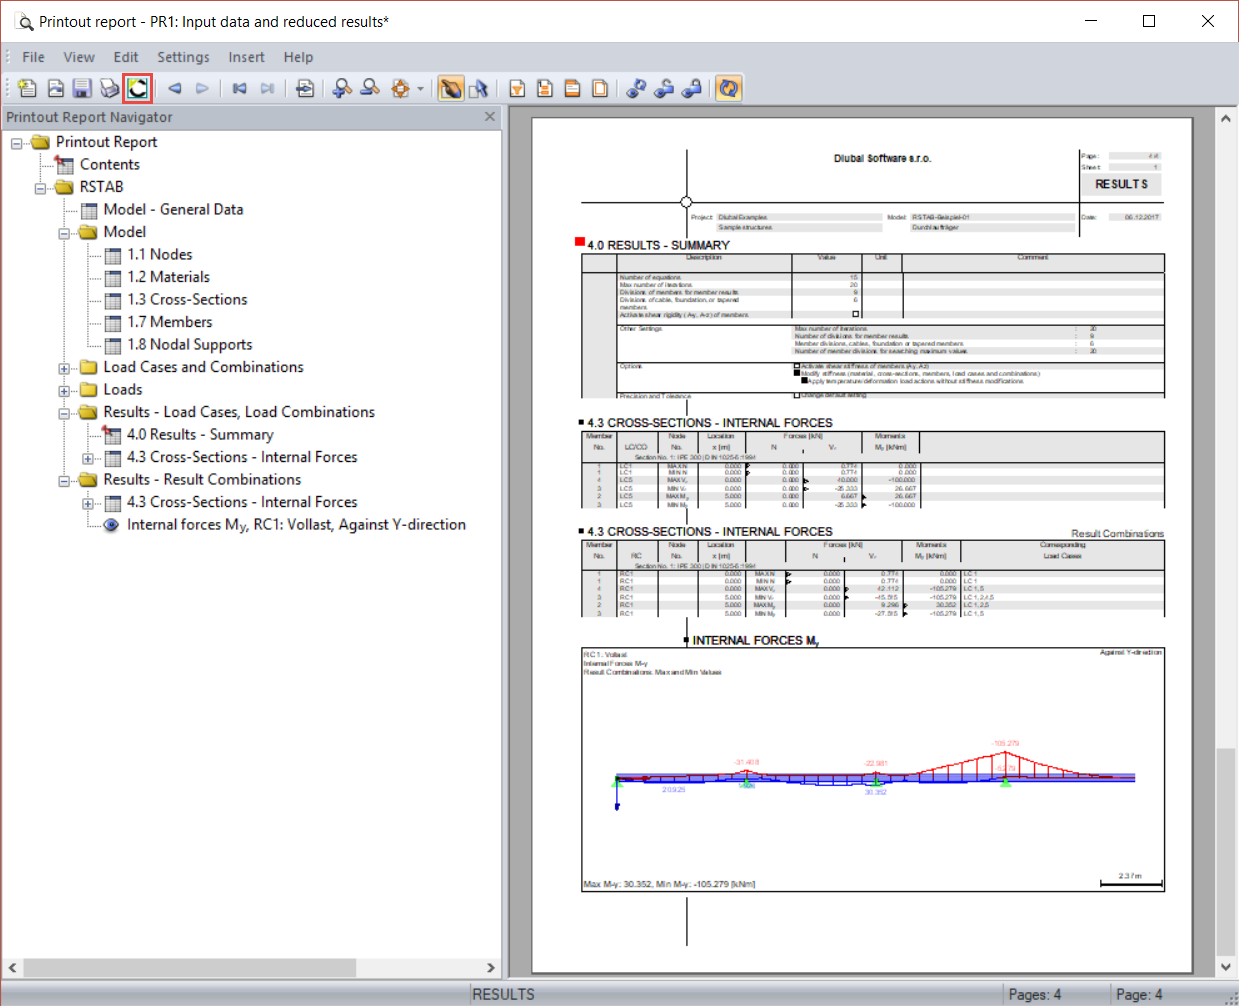Open the Settings menu
Image resolution: width=1239 pixels, height=1006 pixels.
[x=183, y=57]
